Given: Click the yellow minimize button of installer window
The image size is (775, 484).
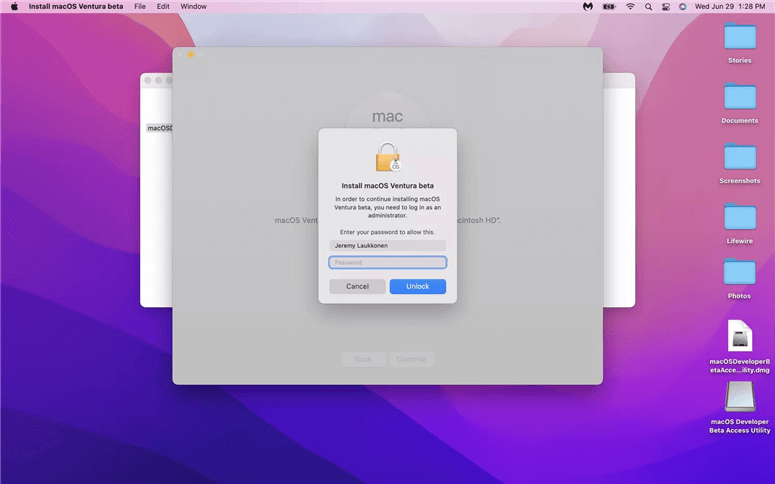Looking at the screenshot, I should (191, 54).
